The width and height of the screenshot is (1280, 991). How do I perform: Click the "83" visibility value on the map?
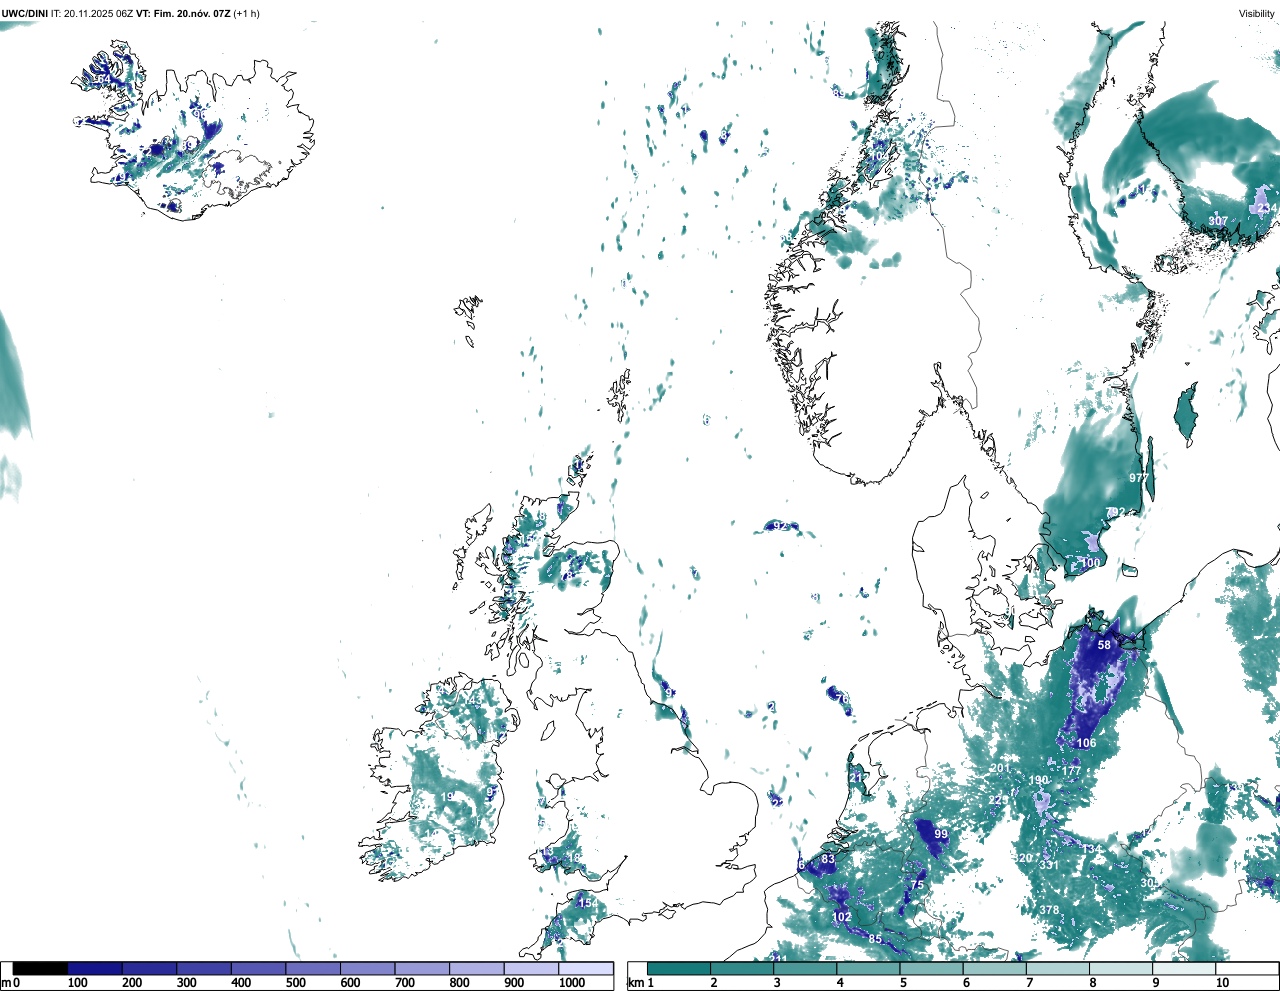(x=828, y=859)
